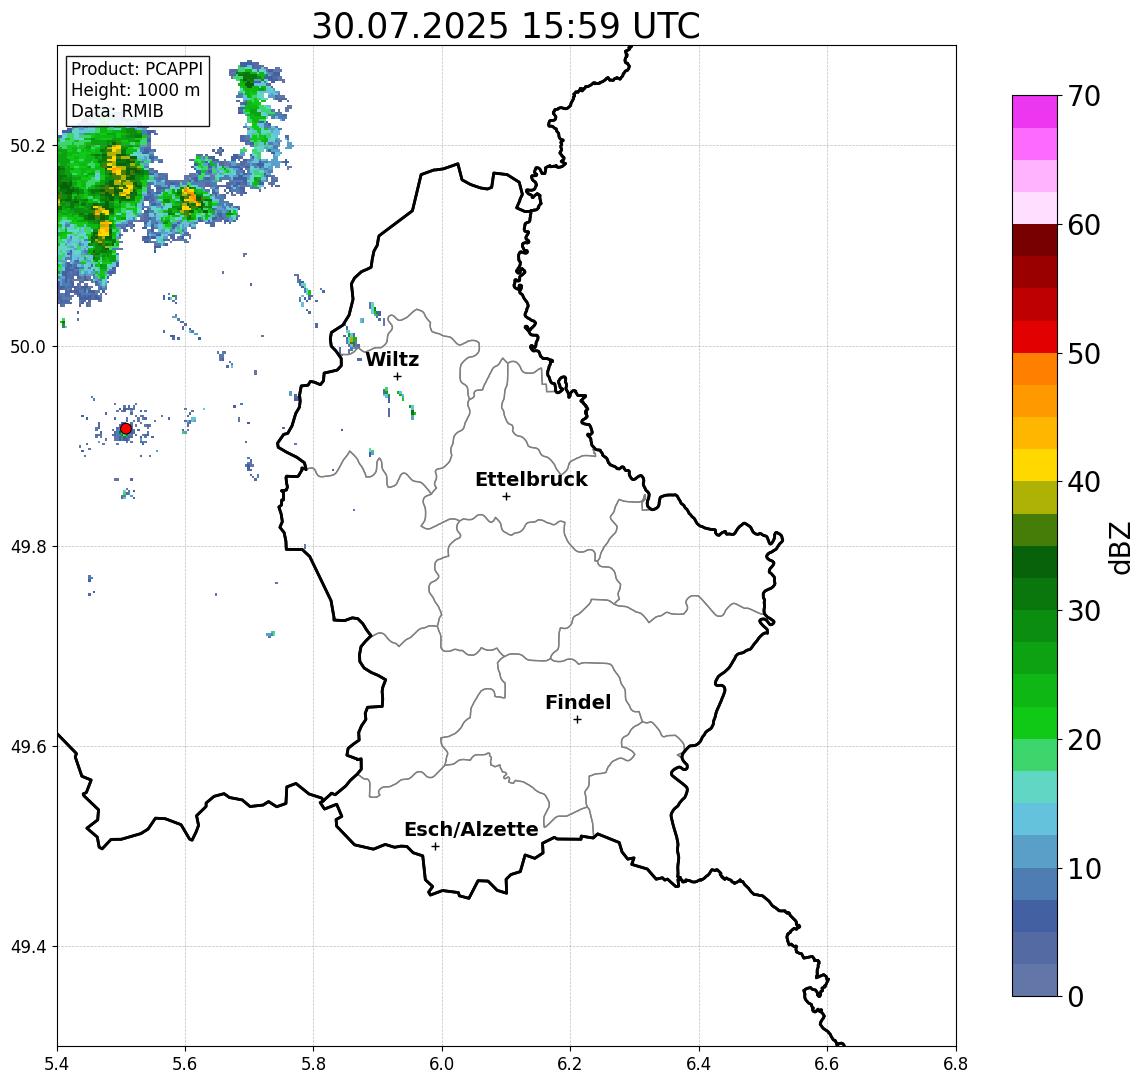Click the 60 colorbar tick label

point(1084,225)
